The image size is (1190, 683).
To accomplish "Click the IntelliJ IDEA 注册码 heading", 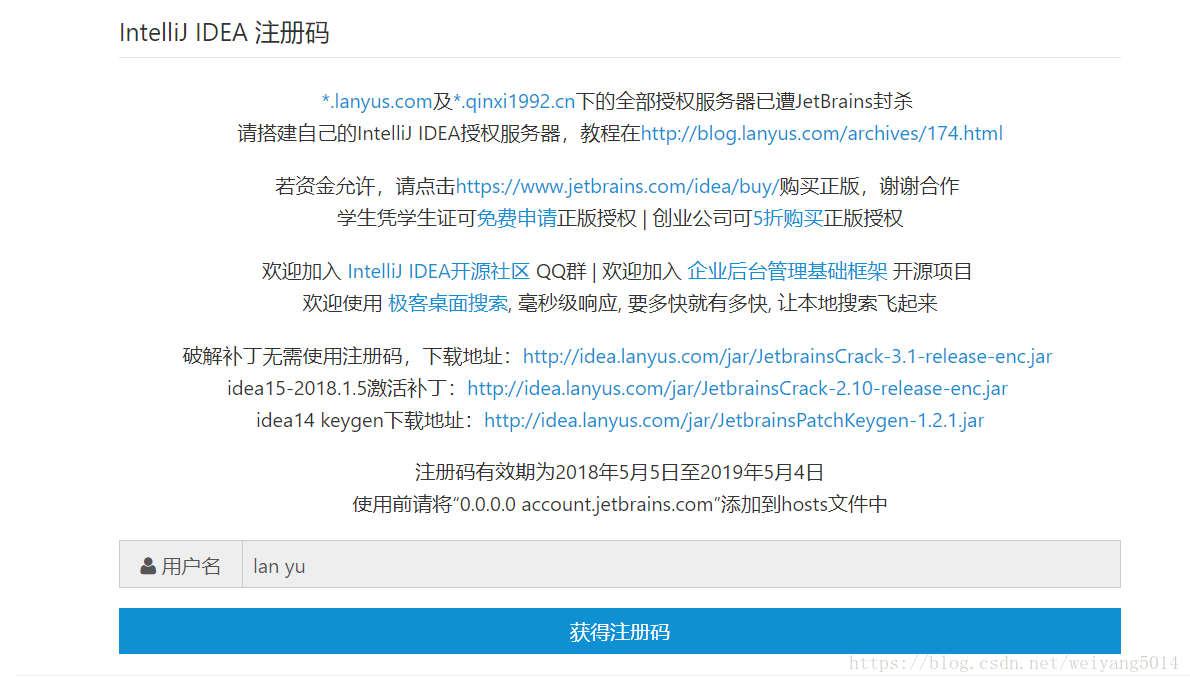I will tap(224, 33).
